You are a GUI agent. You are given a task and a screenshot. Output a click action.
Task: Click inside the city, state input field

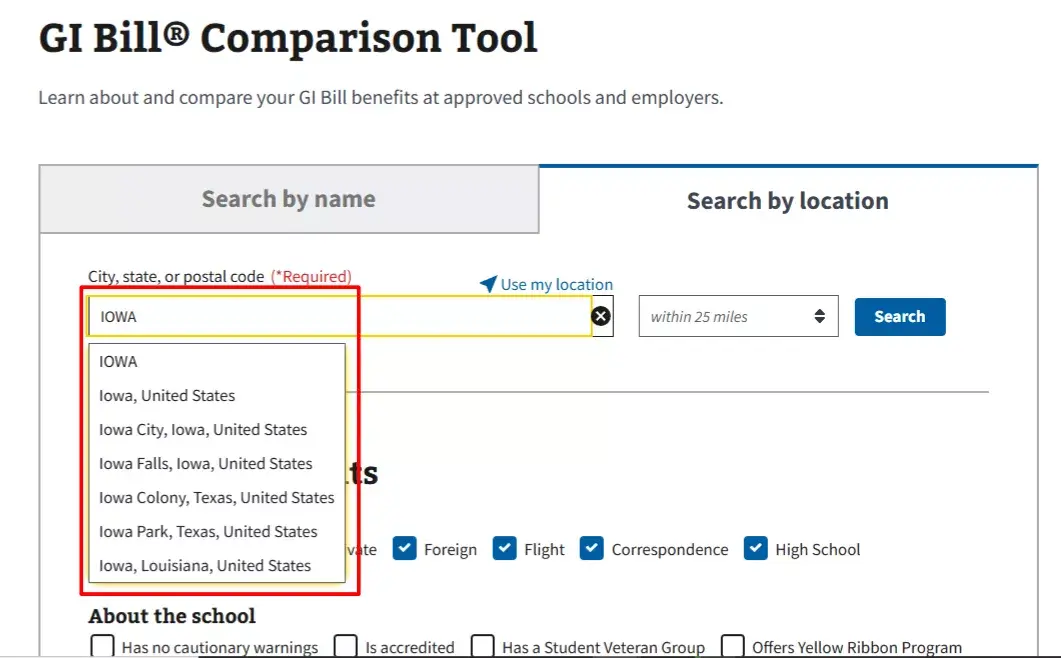300,316
